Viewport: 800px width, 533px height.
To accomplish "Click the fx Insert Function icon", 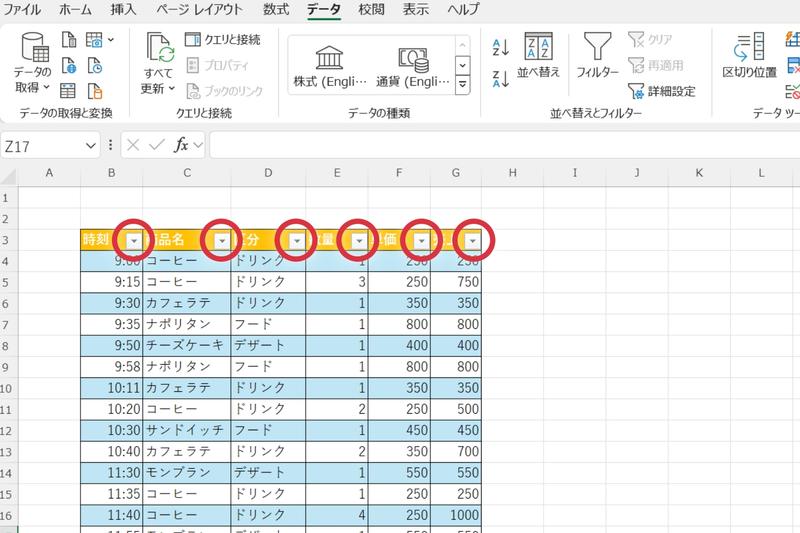I will (181, 145).
